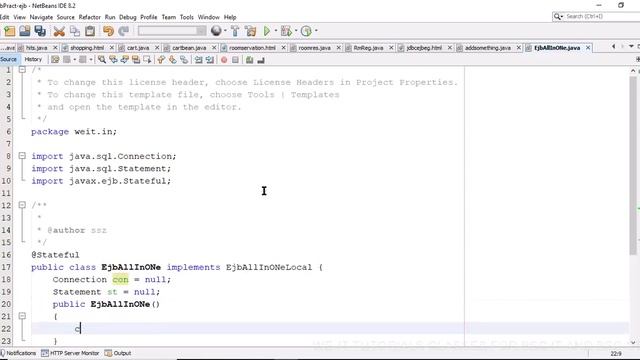This screenshot has height=360, width=640.
Task: Cut the selection using the scissors icon
Action: pyautogui.click(x=59, y=31)
